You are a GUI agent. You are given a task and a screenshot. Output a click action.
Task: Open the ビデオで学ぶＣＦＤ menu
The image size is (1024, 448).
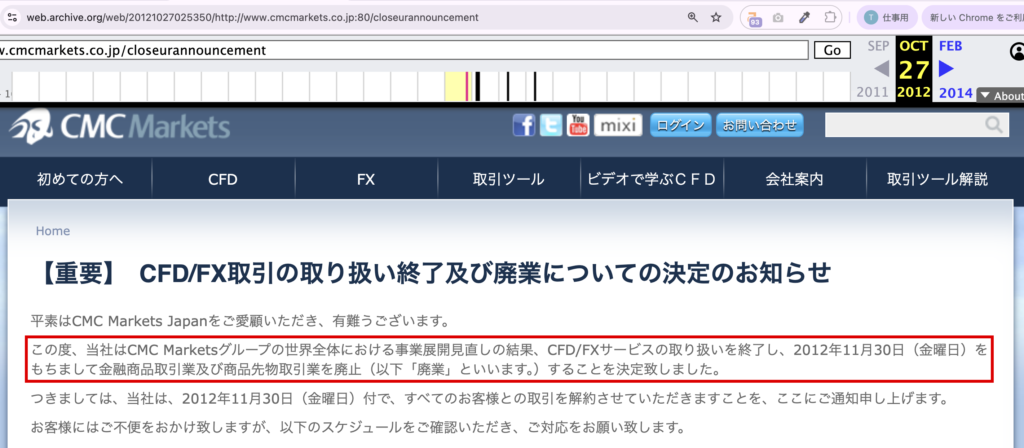point(652,179)
